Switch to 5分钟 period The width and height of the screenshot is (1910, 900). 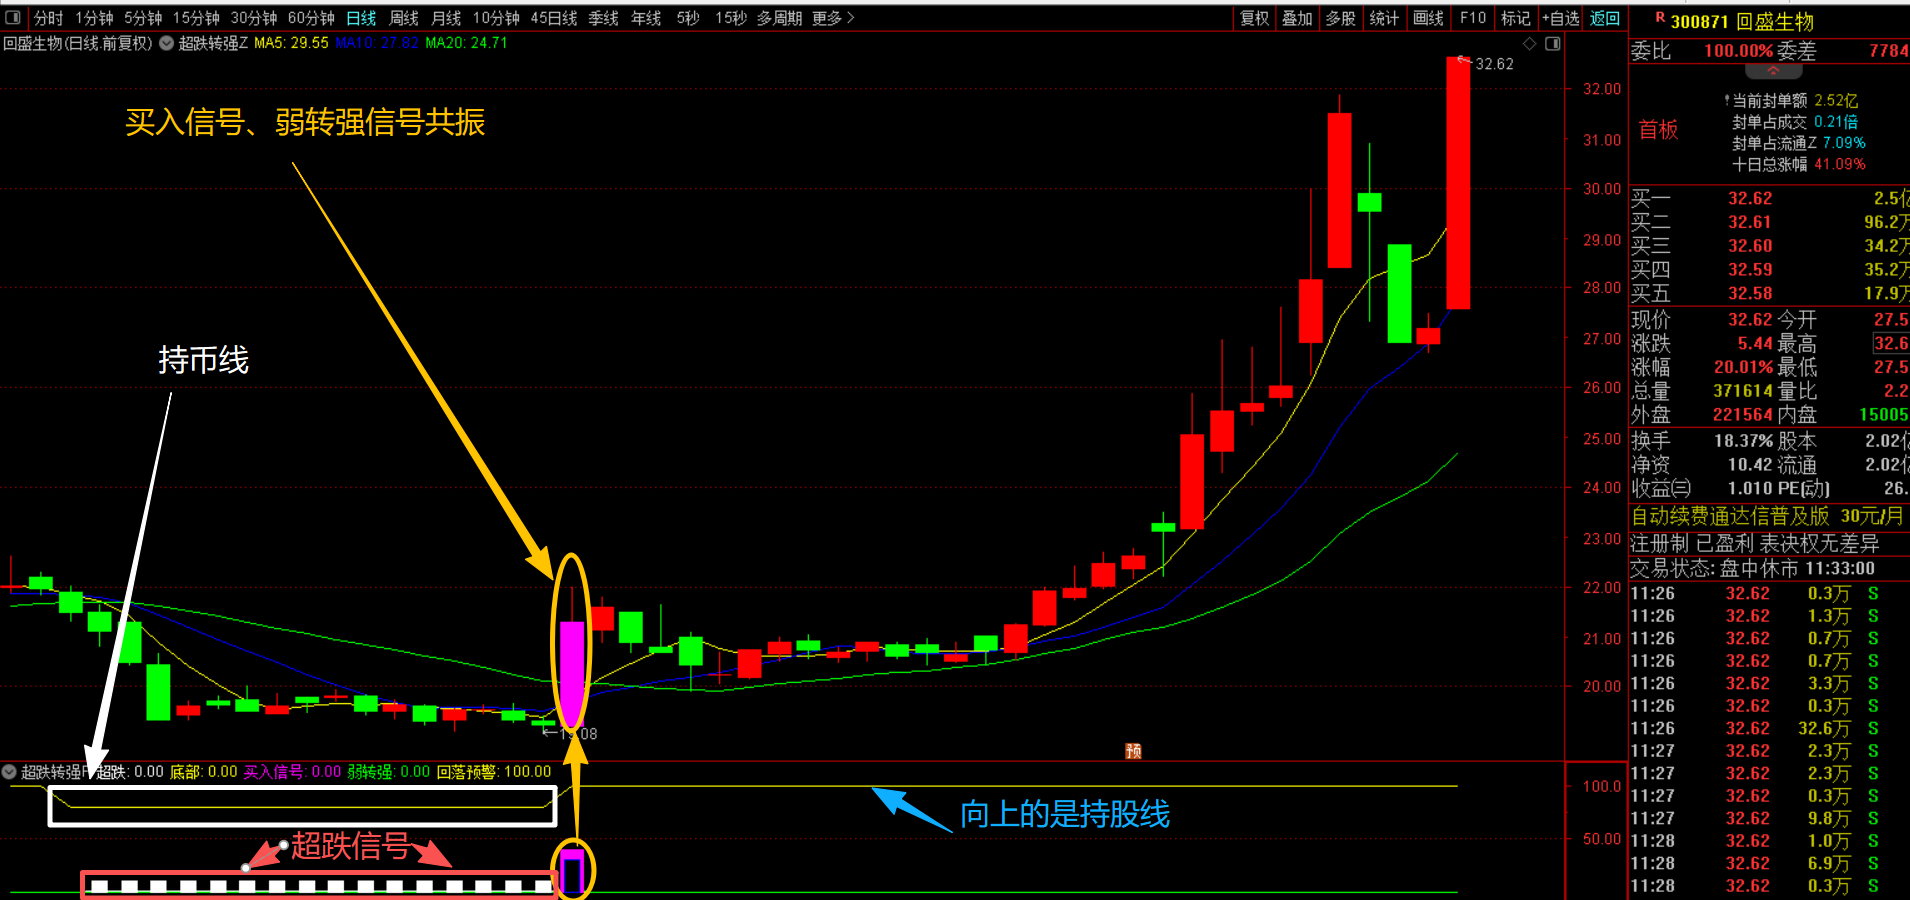143,18
